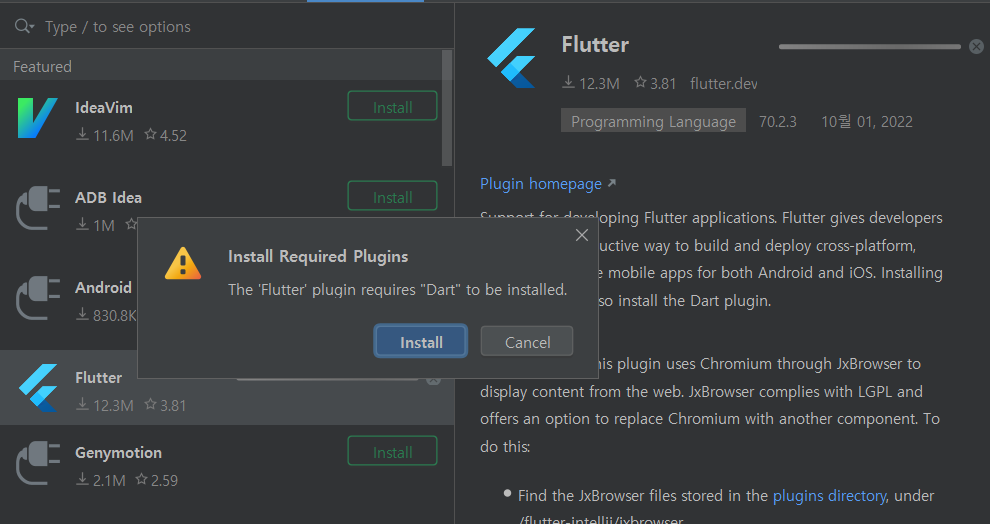Image resolution: width=990 pixels, height=524 pixels.
Task: Click the Genymotion plug icon
Action: click(37, 463)
